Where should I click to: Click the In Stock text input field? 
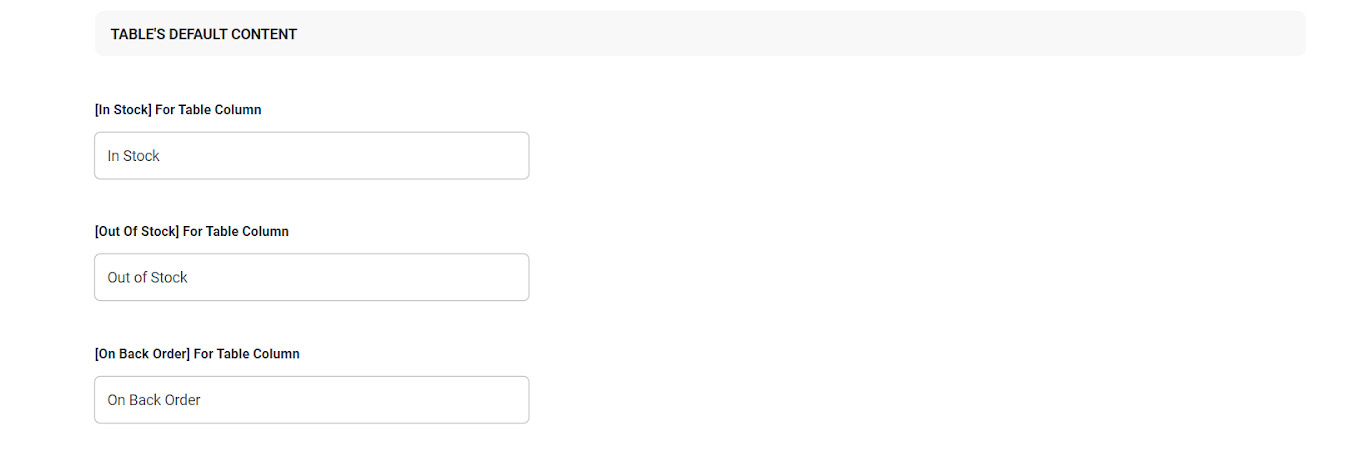tap(311, 156)
